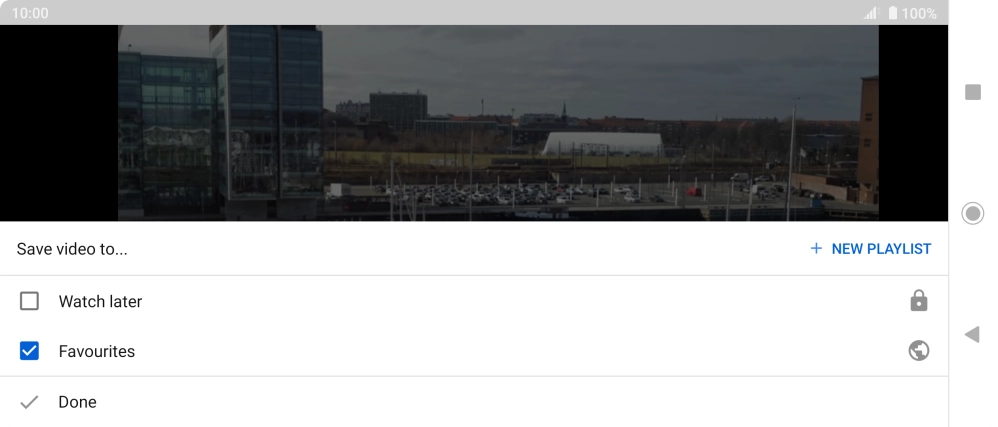Screen dimensions: 998x427
Task: Open recent apps with the square button
Action: click(973, 92)
